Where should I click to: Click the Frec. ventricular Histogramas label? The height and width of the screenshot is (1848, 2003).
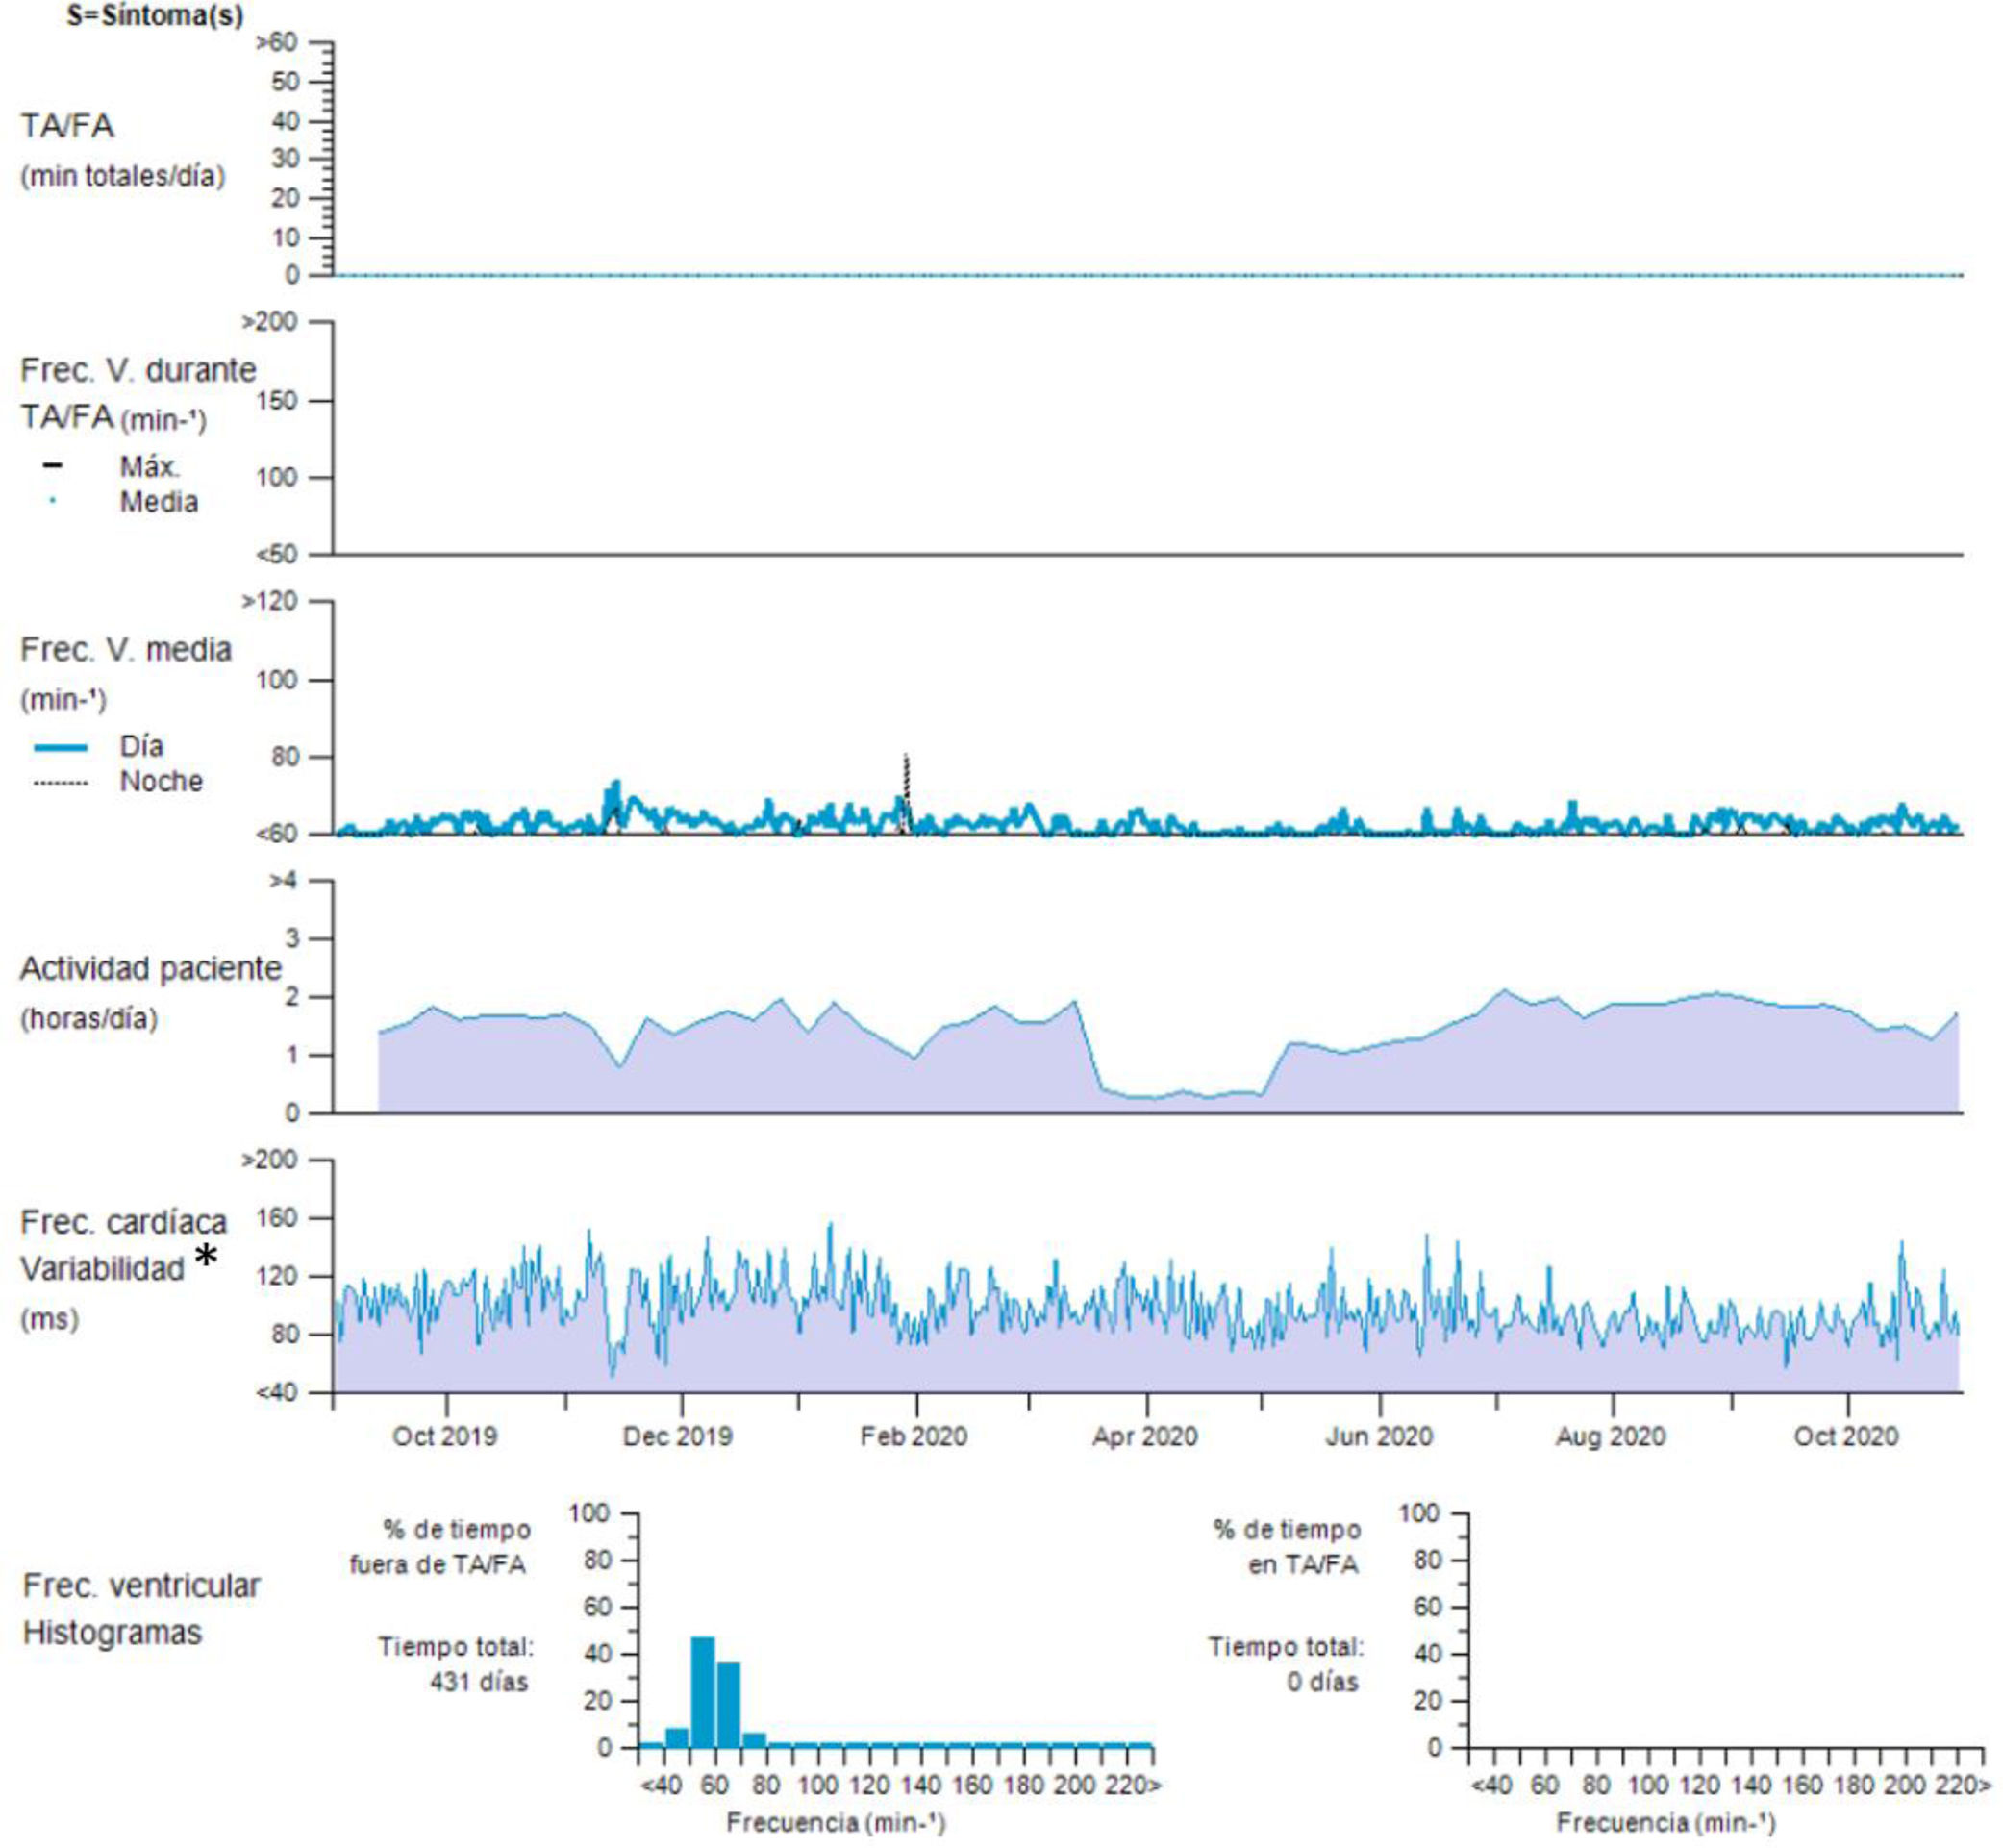(140, 1609)
